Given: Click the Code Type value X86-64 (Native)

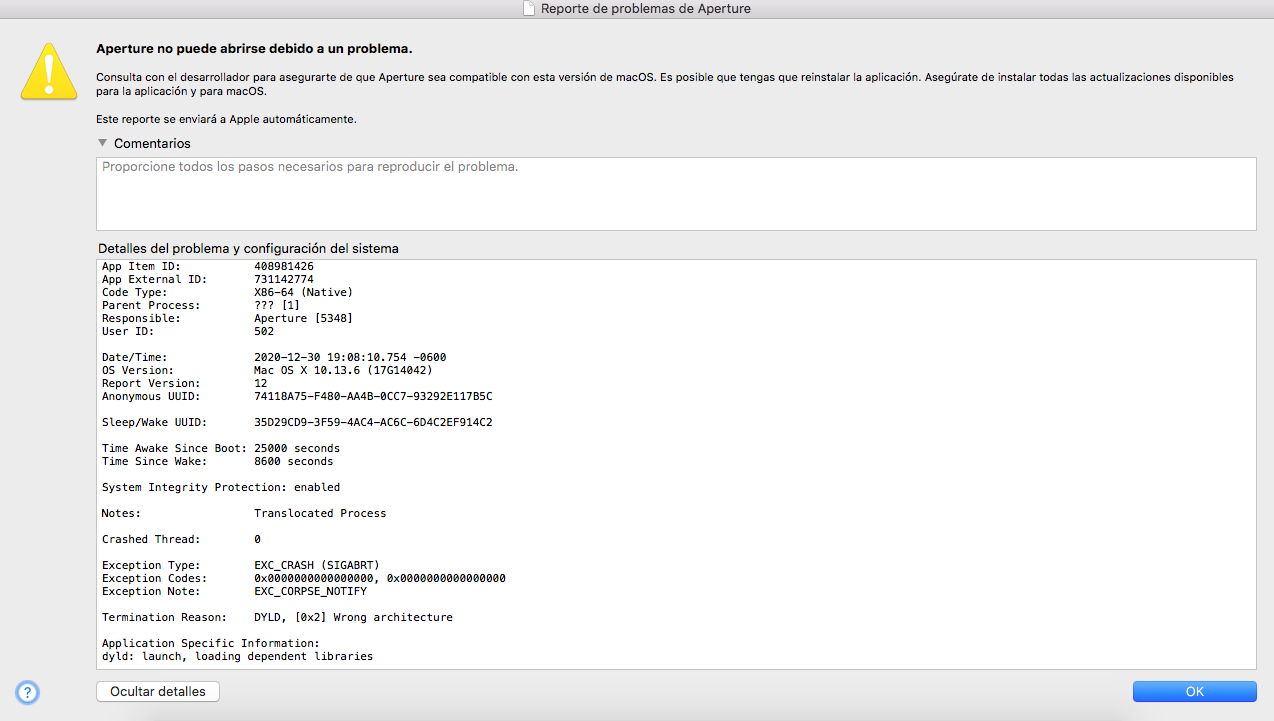Looking at the screenshot, I should pos(304,293).
